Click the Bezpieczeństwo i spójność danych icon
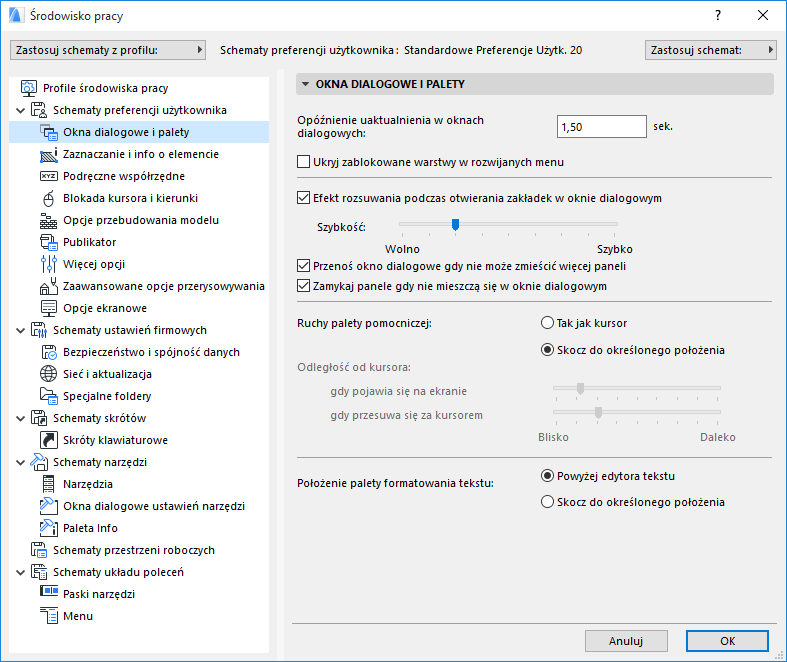The width and height of the screenshot is (787, 662). click(x=49, y=352)
